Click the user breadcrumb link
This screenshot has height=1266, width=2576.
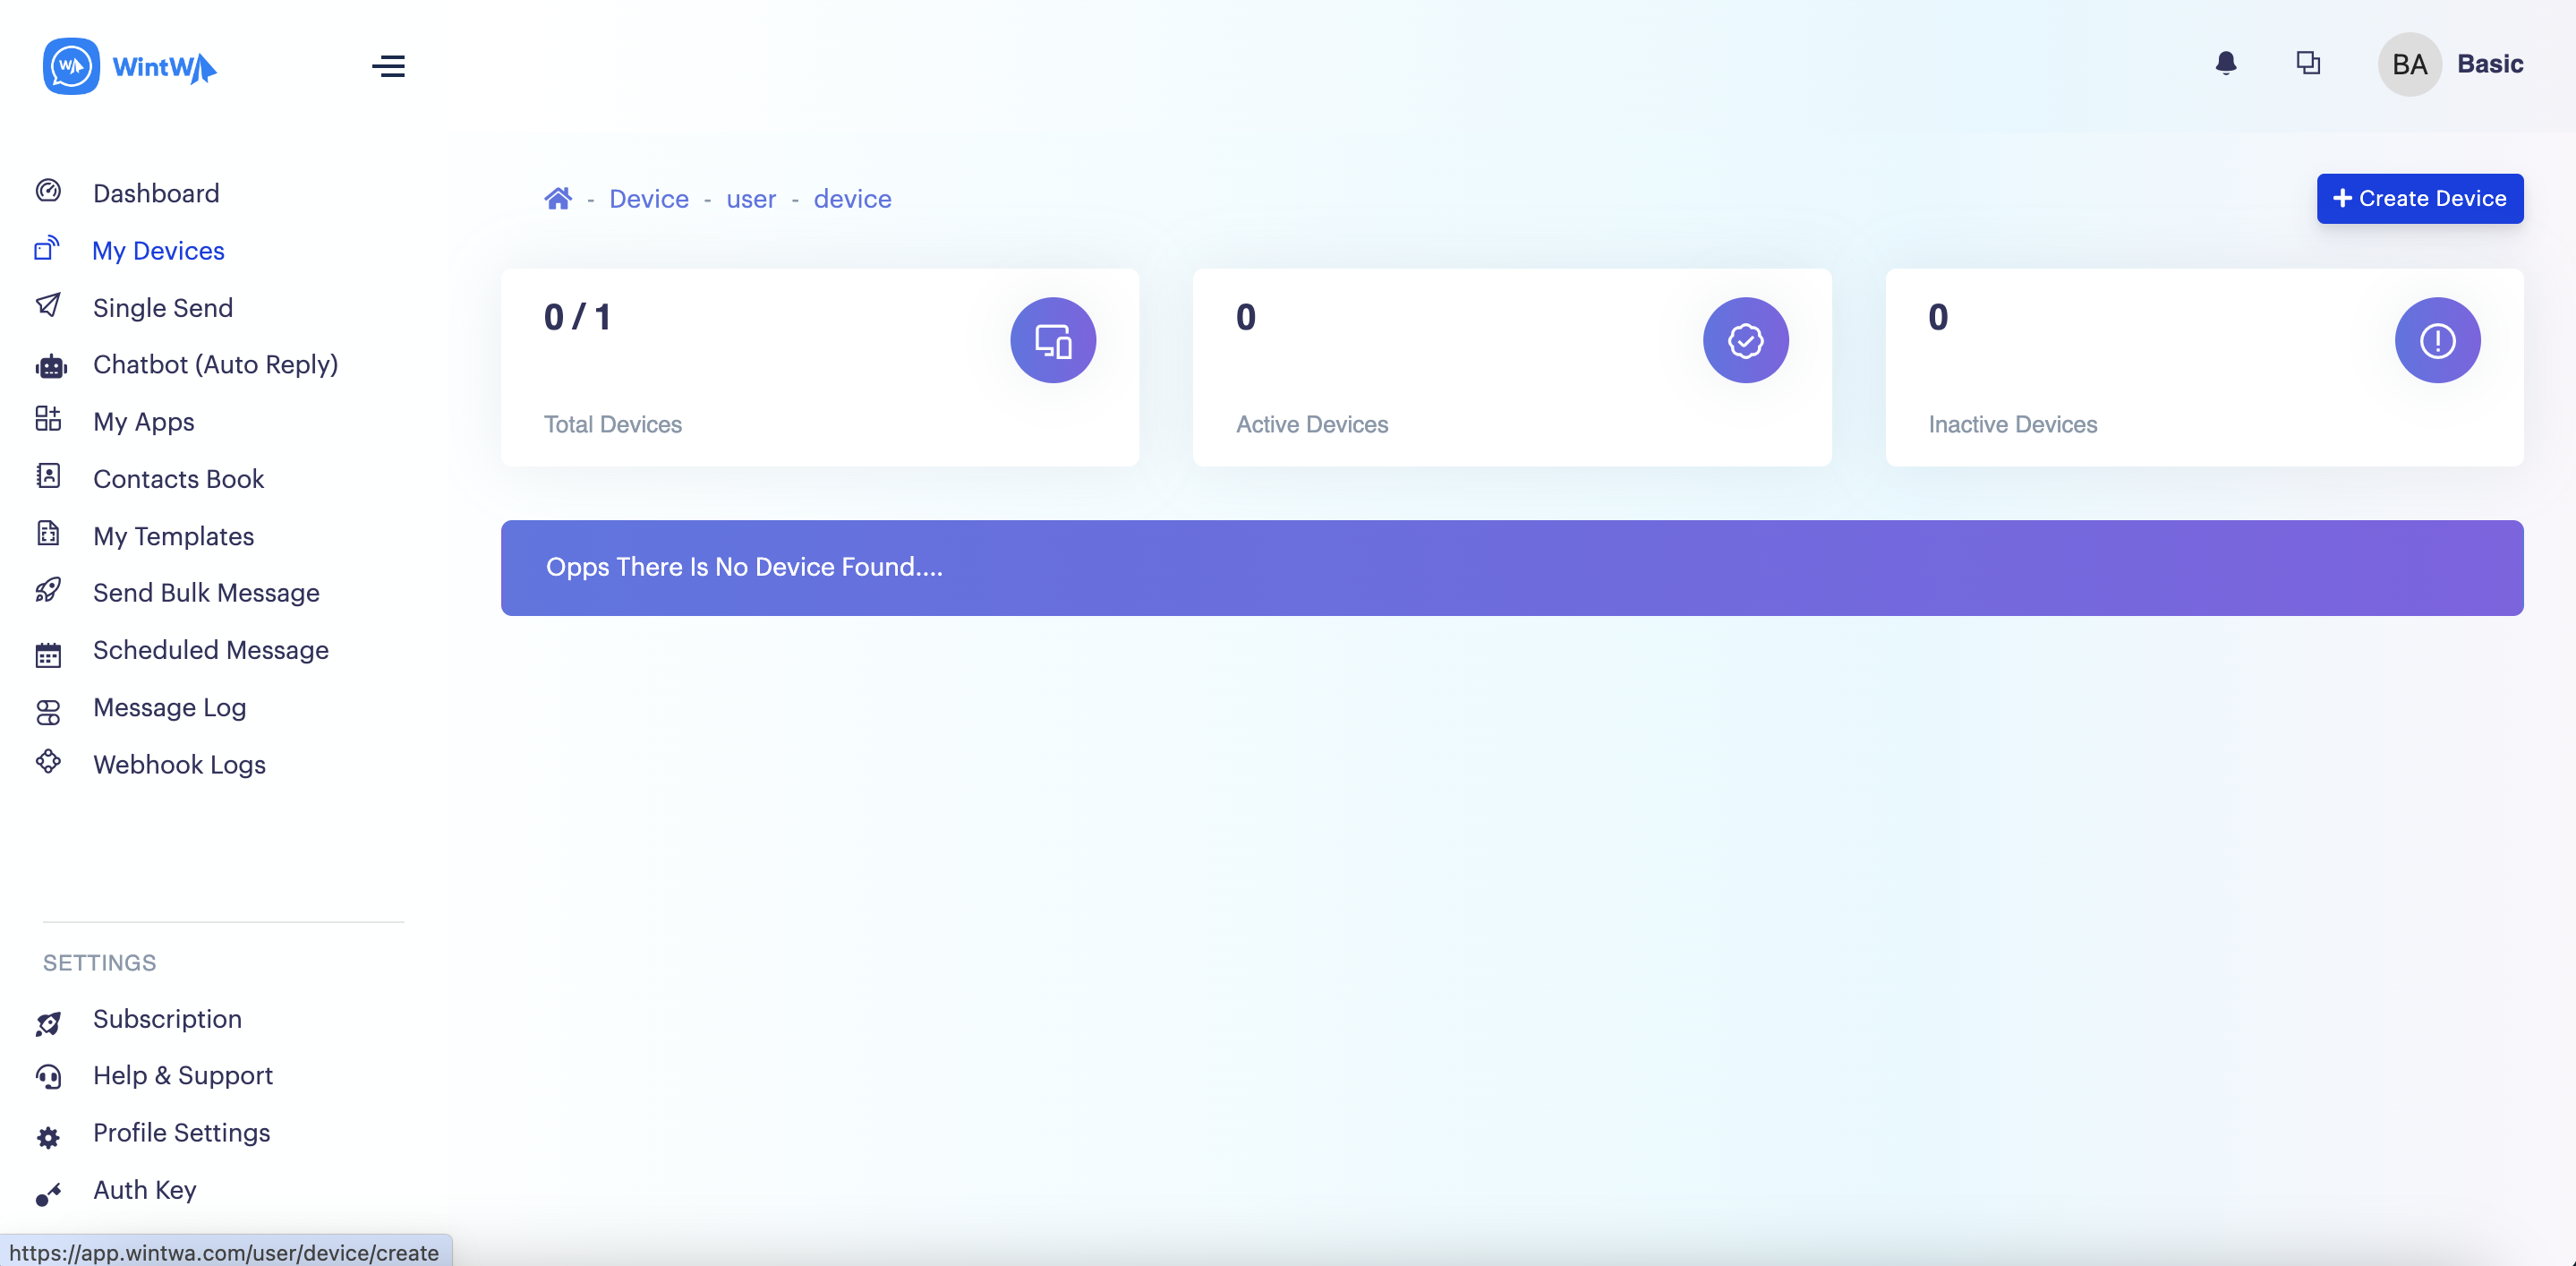click(750, 199)
